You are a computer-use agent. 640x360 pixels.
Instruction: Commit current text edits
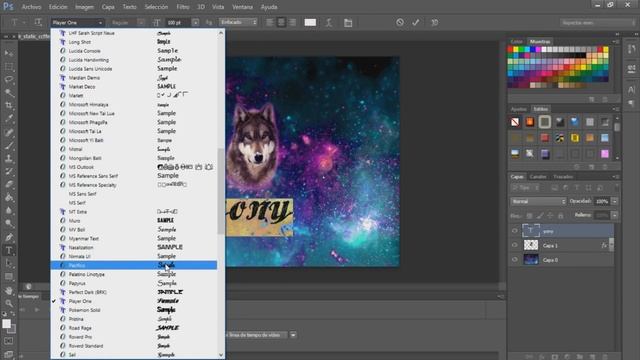click(416, 22)
